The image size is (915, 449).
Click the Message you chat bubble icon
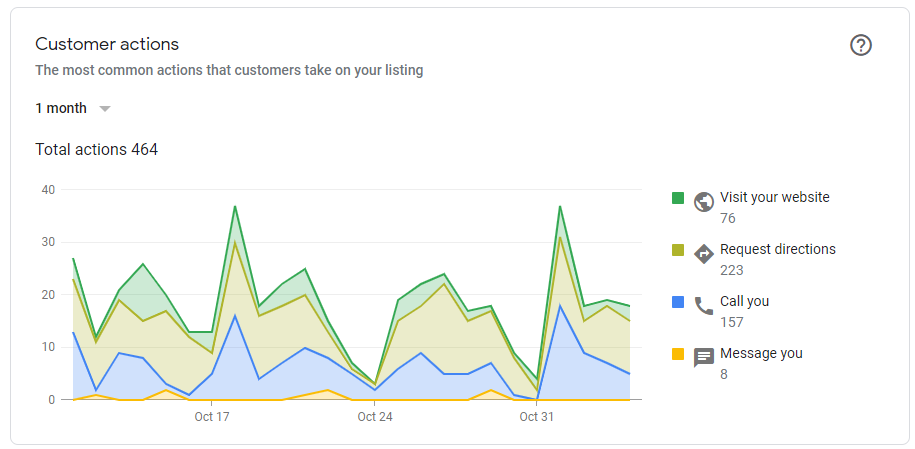click(704, 357)
